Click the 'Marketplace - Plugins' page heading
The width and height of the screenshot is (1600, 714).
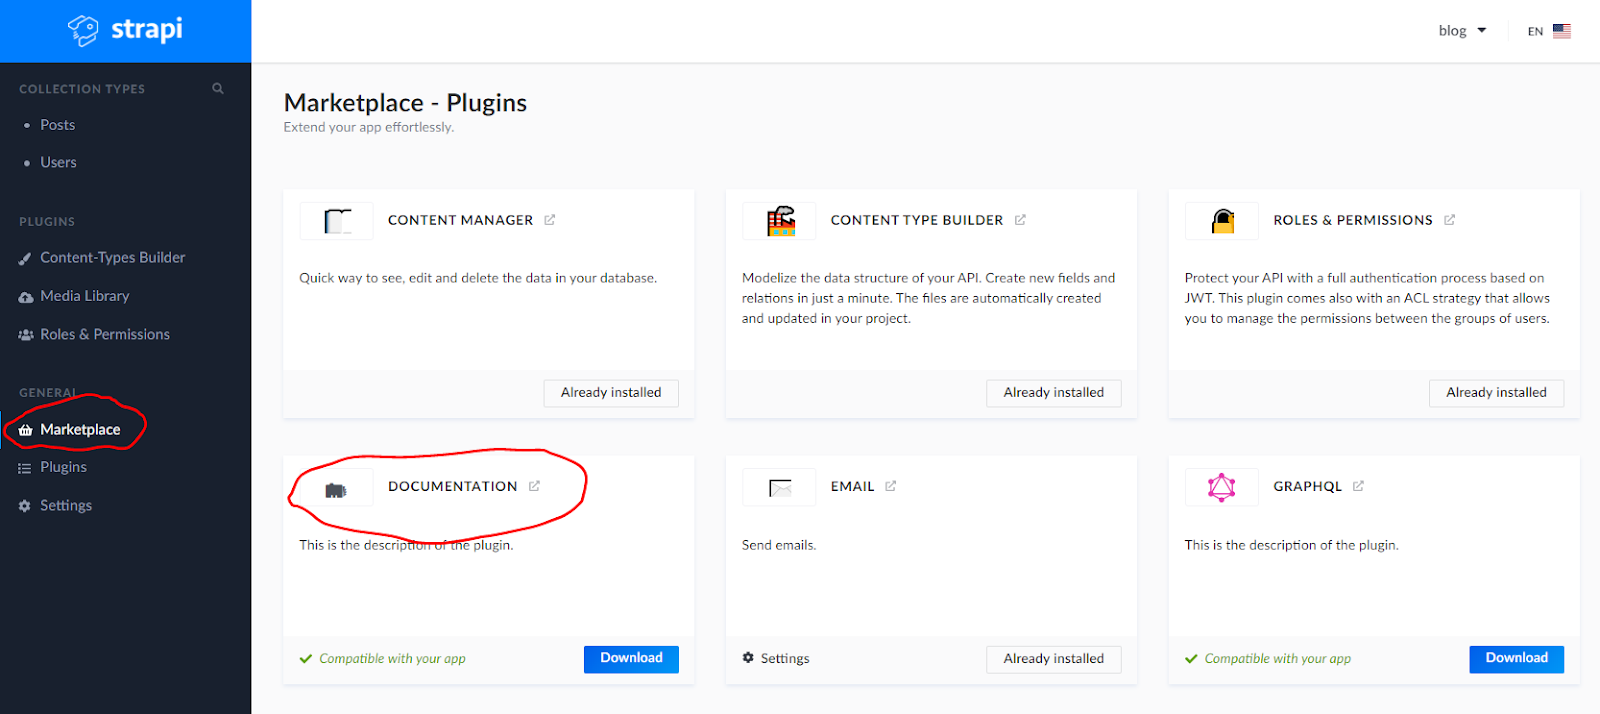click(405, 103)
